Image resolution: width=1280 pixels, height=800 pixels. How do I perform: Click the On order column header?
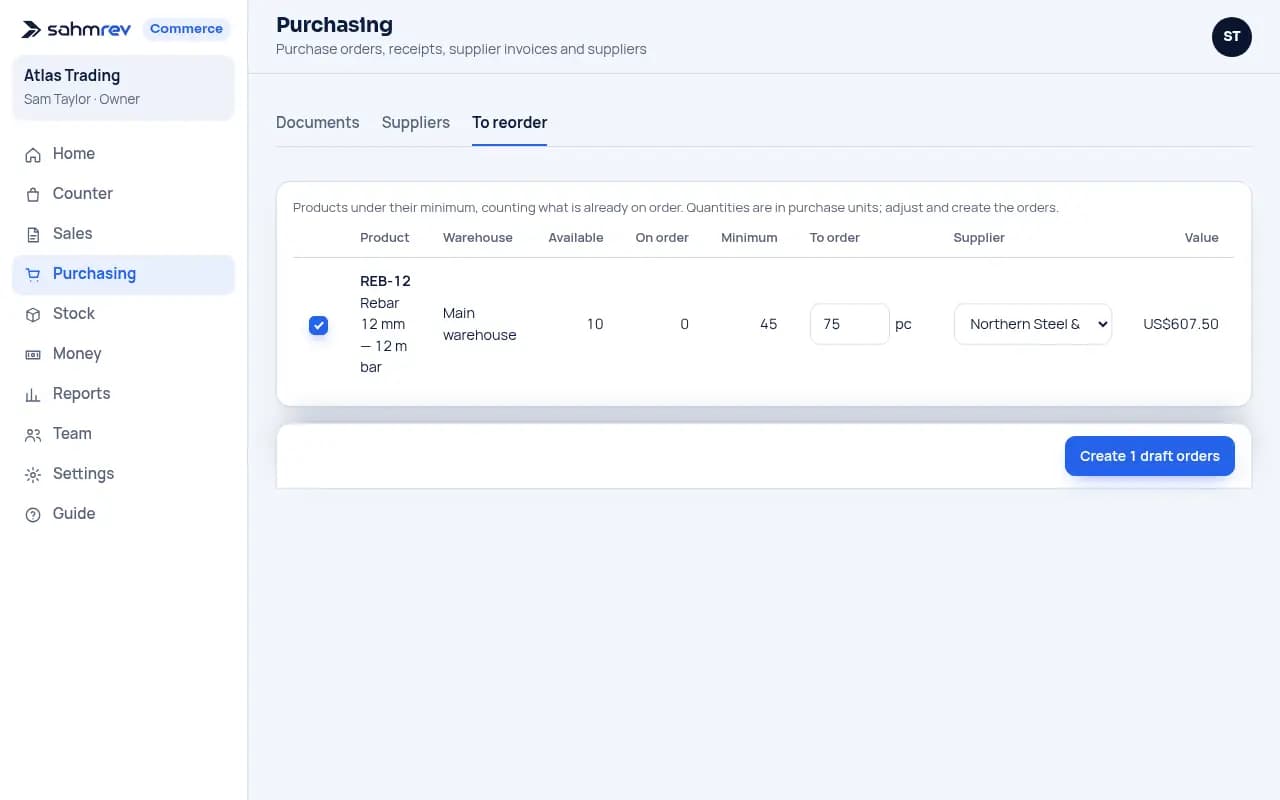coord(662,238)
